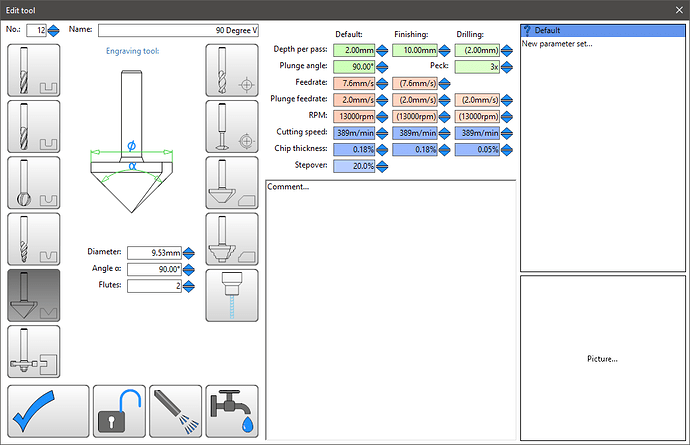Toggle the air blast spray button
The width and height of the screenshot is (690, 445).
point(175,411)
